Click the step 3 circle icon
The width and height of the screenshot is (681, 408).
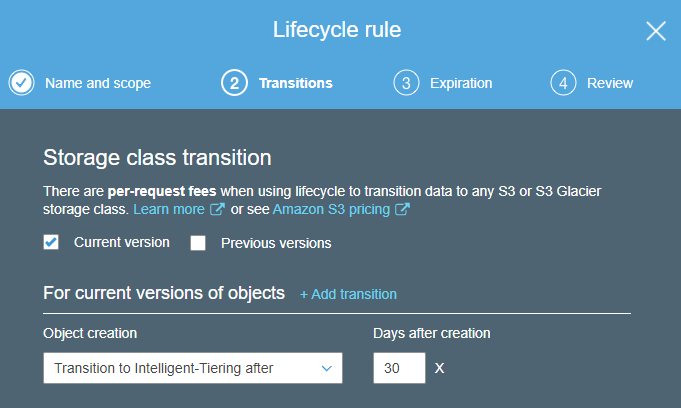[x=406, y=83]
